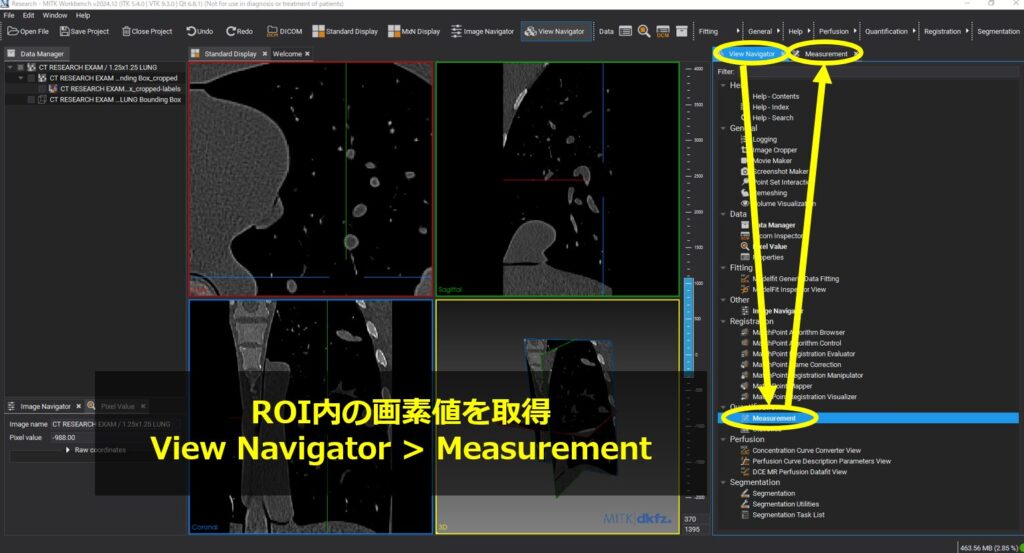The height and width of the screenshot is (553, 1024).
Task: Open Movie Maker view from the list
Action: click(772, 161)
